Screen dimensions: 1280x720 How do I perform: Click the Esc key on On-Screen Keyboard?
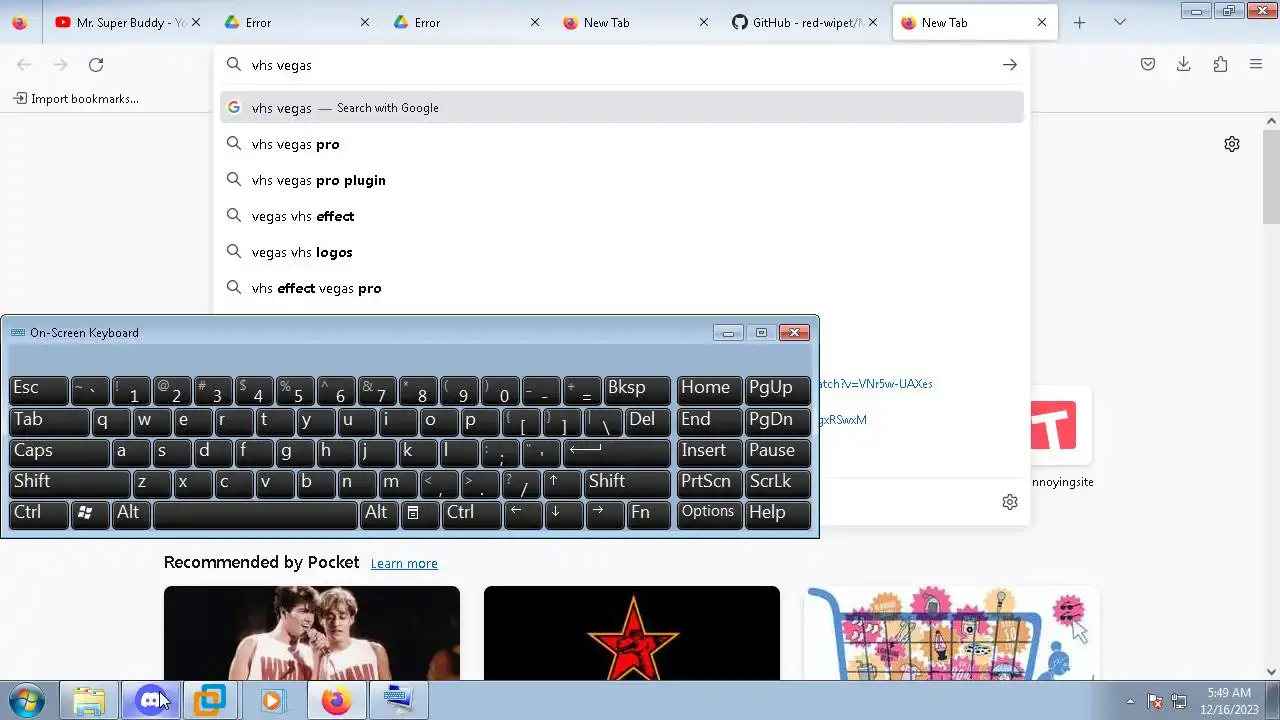(x=38, y=389)
